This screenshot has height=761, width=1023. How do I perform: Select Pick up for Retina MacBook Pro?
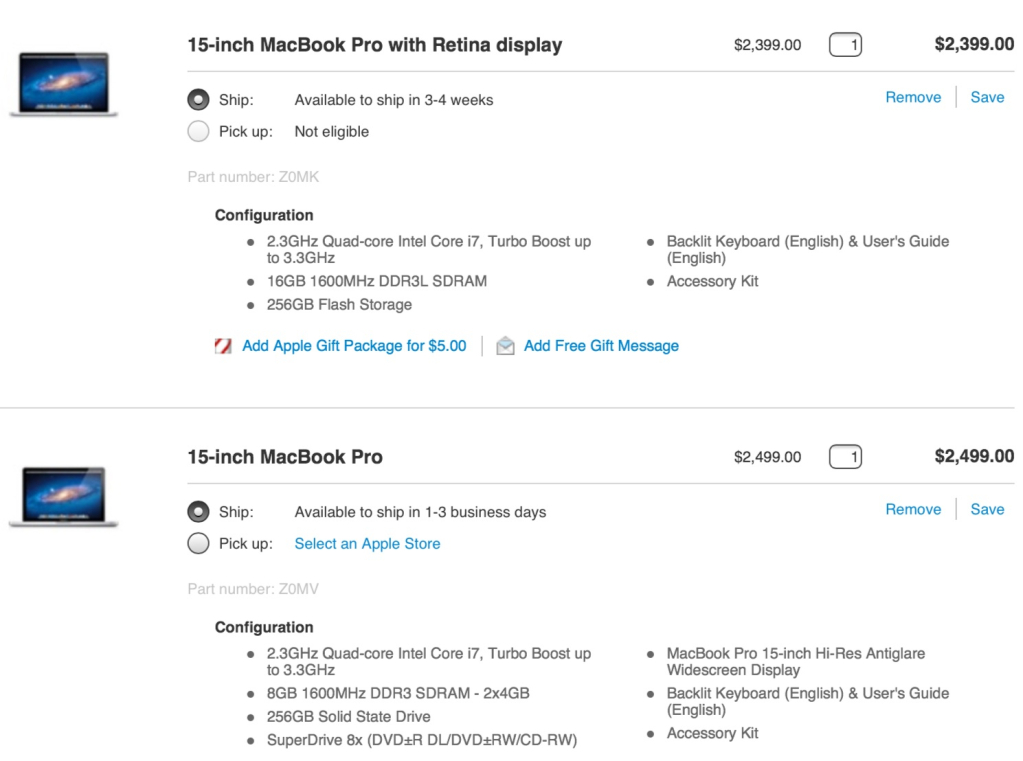pos(199,132)
